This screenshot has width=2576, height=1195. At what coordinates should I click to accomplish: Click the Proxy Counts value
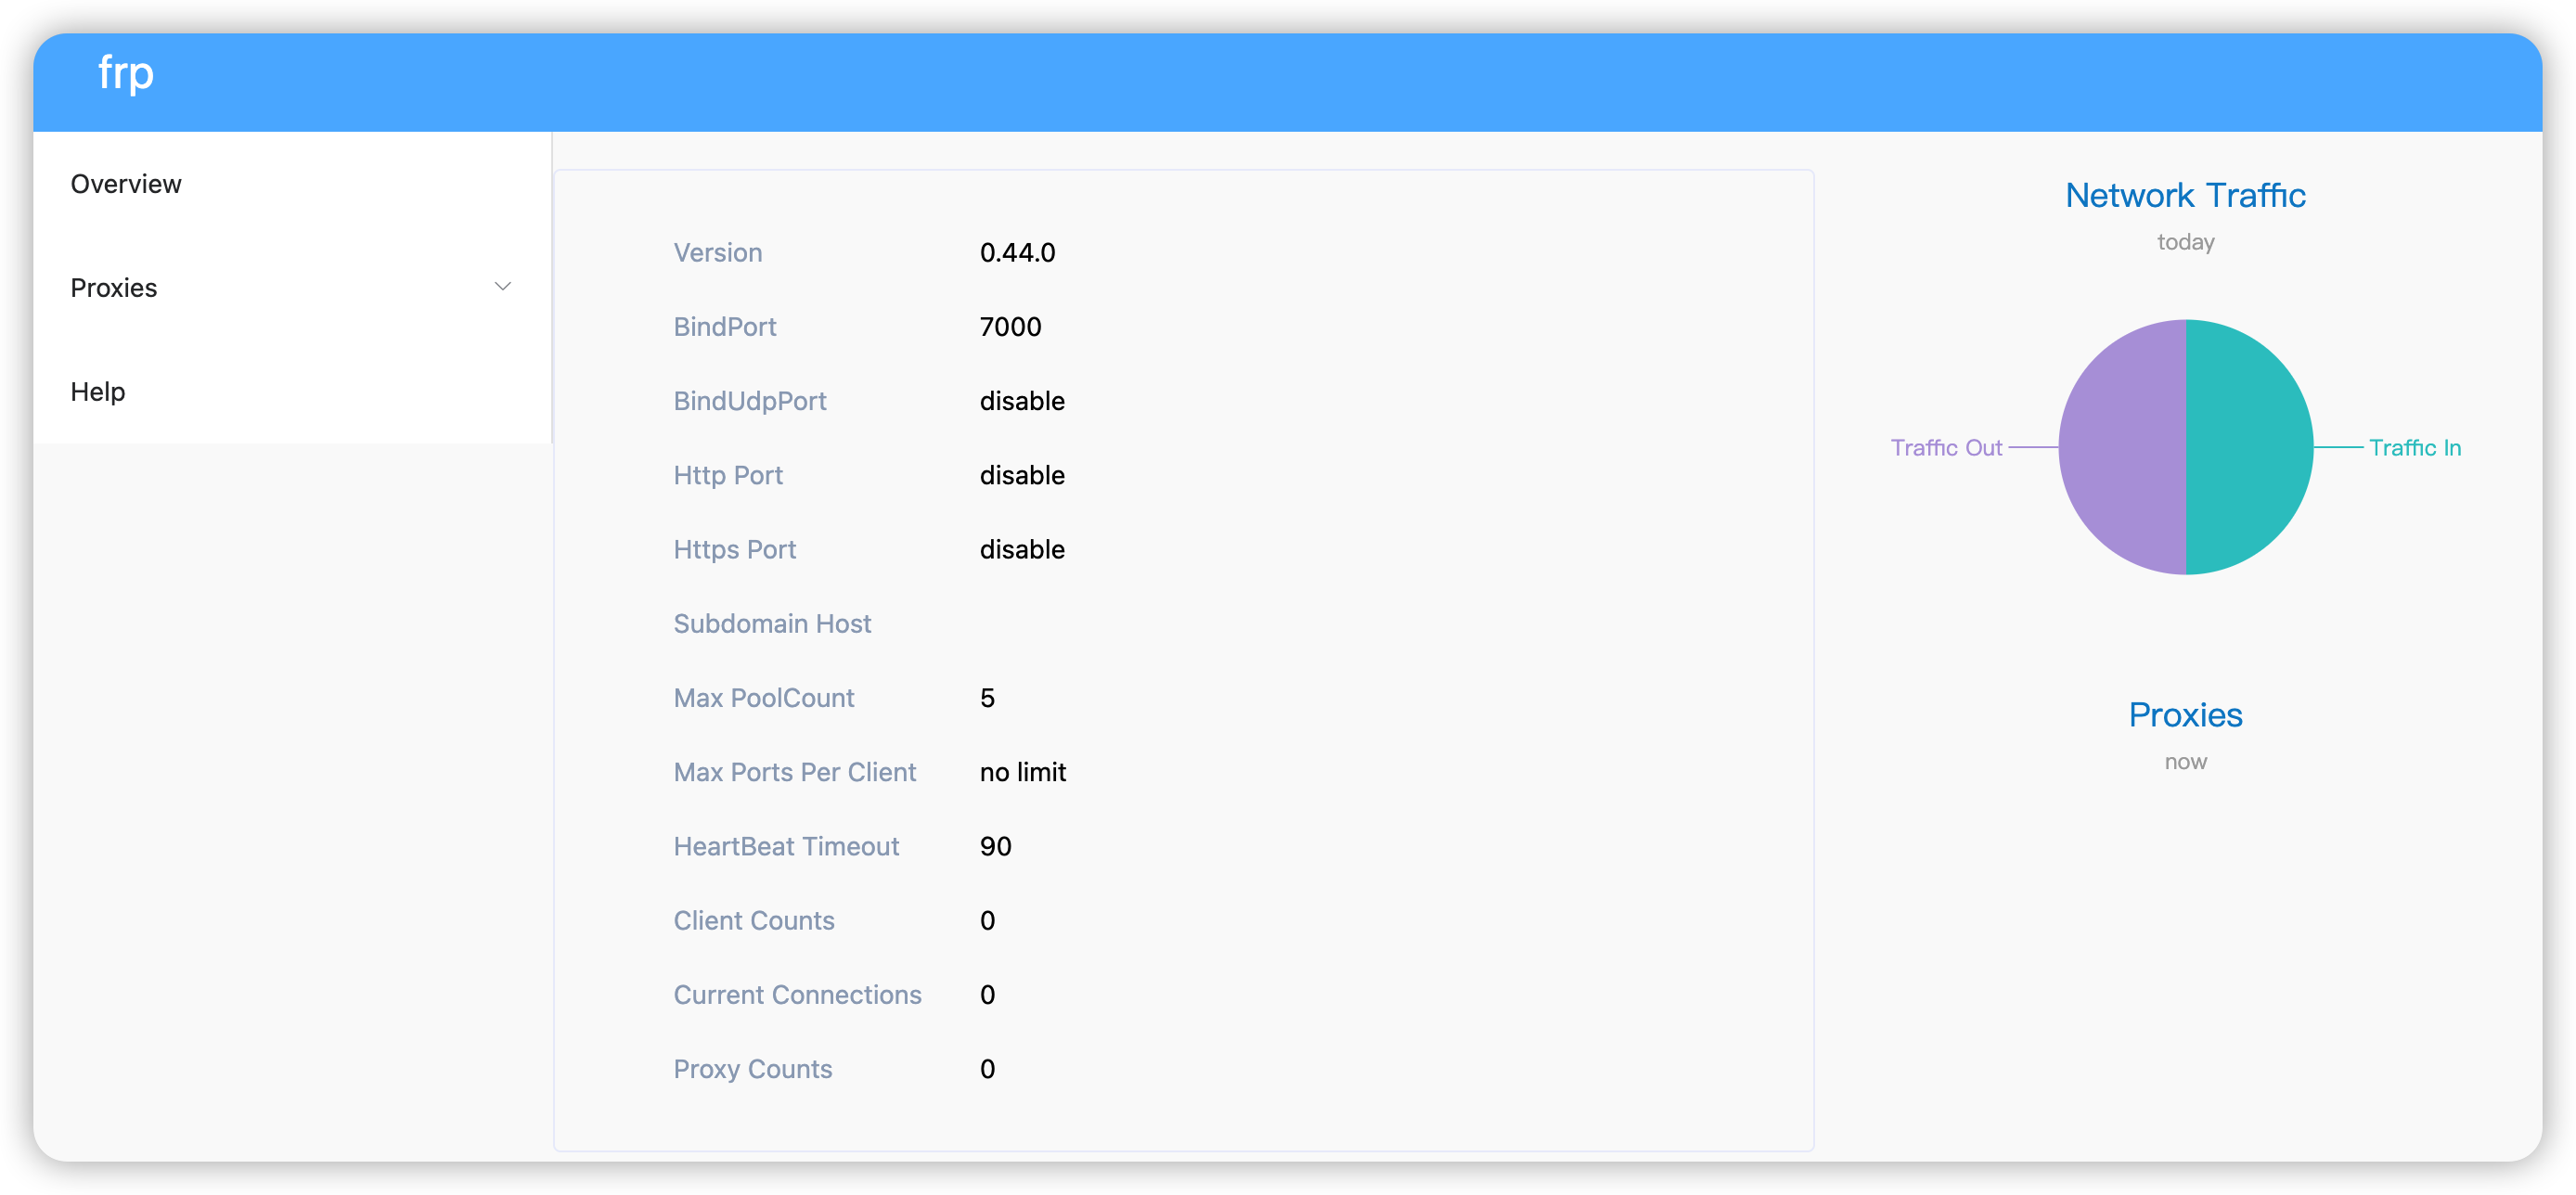click(987, 1069)
